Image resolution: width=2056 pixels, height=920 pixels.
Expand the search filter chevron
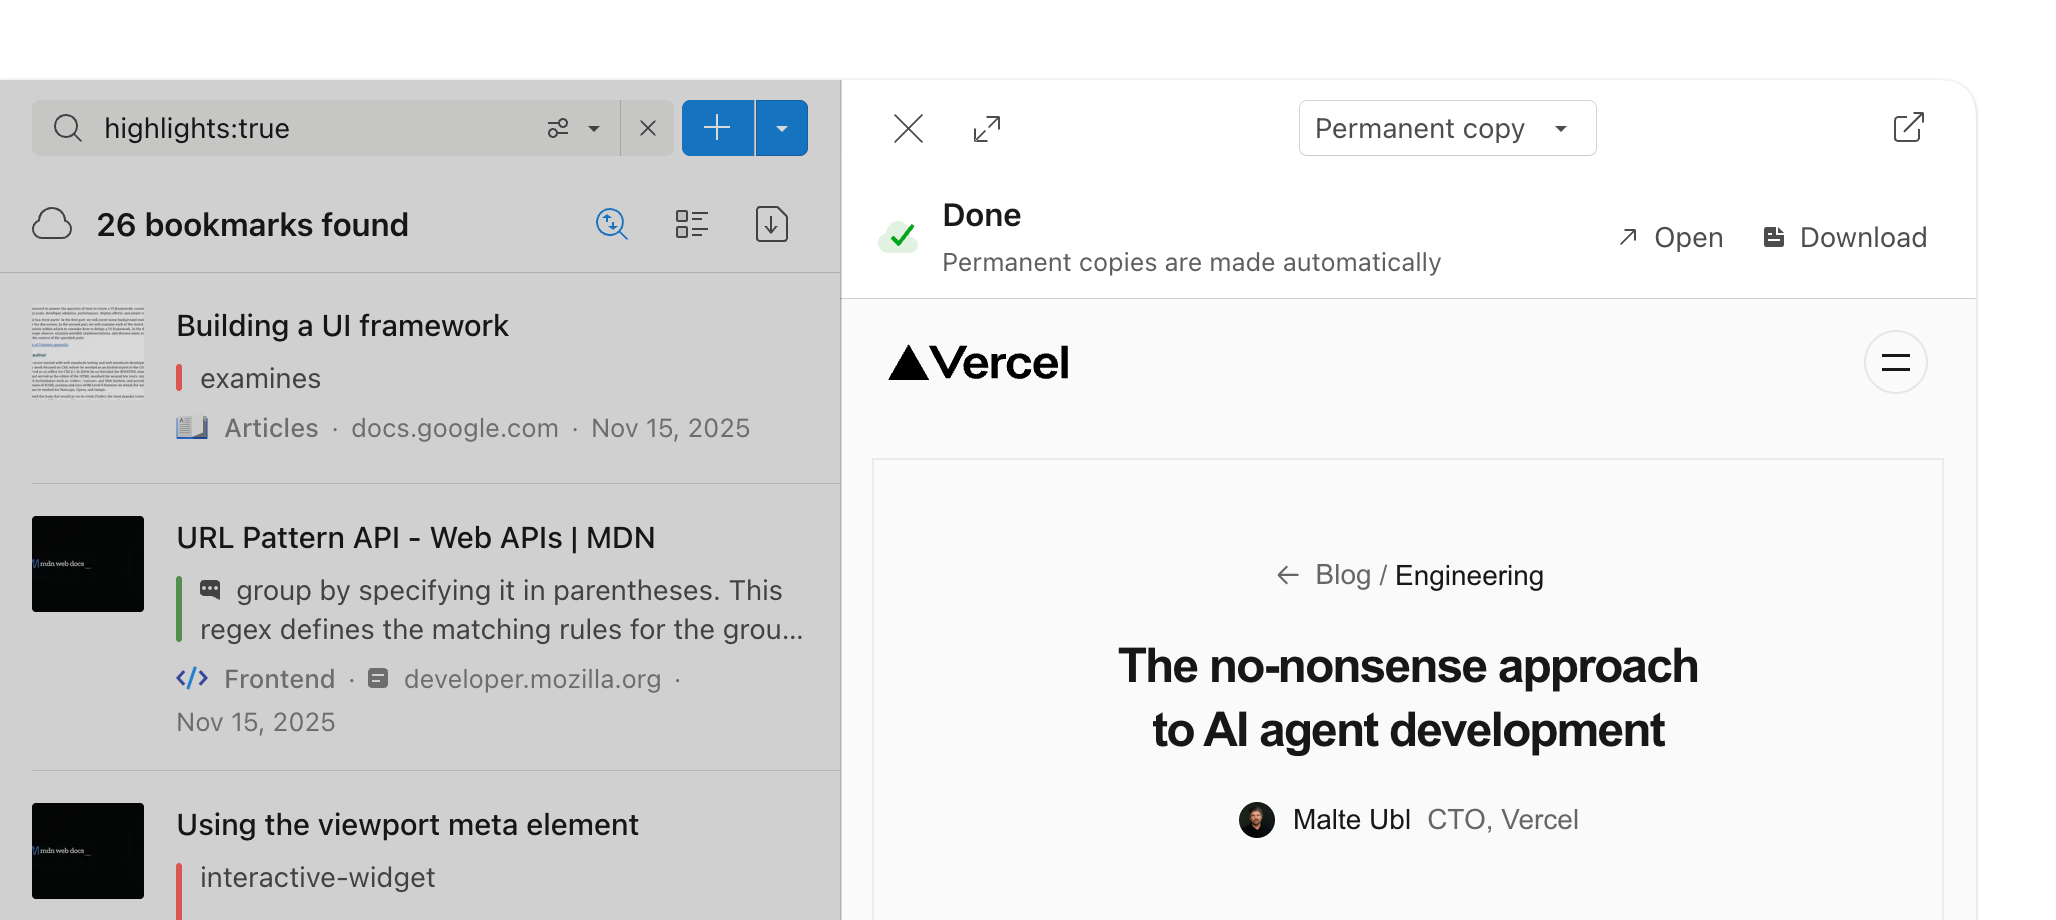594,128
